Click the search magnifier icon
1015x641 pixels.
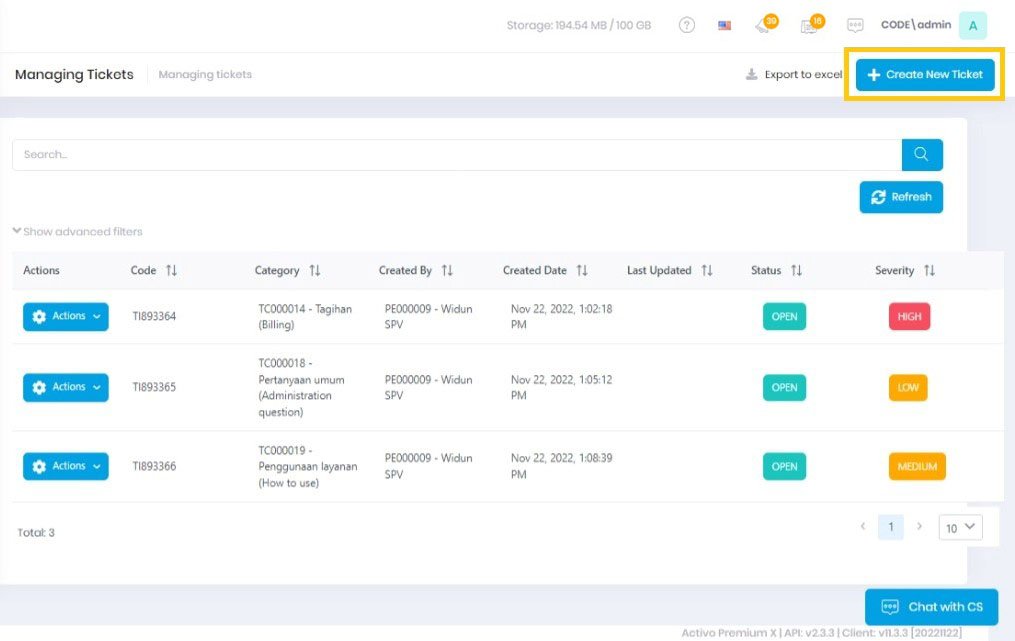coord(921,154)
